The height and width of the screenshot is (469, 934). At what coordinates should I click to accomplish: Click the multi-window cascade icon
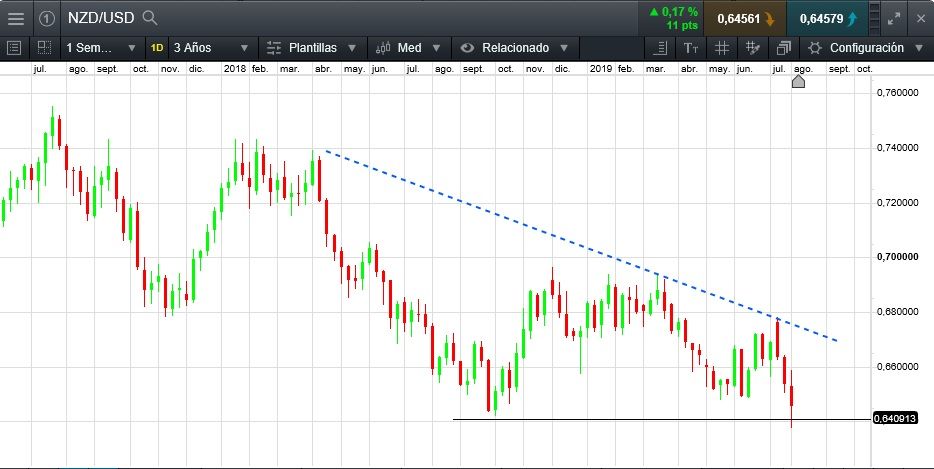pyautogui.click(x=784, y=48)
